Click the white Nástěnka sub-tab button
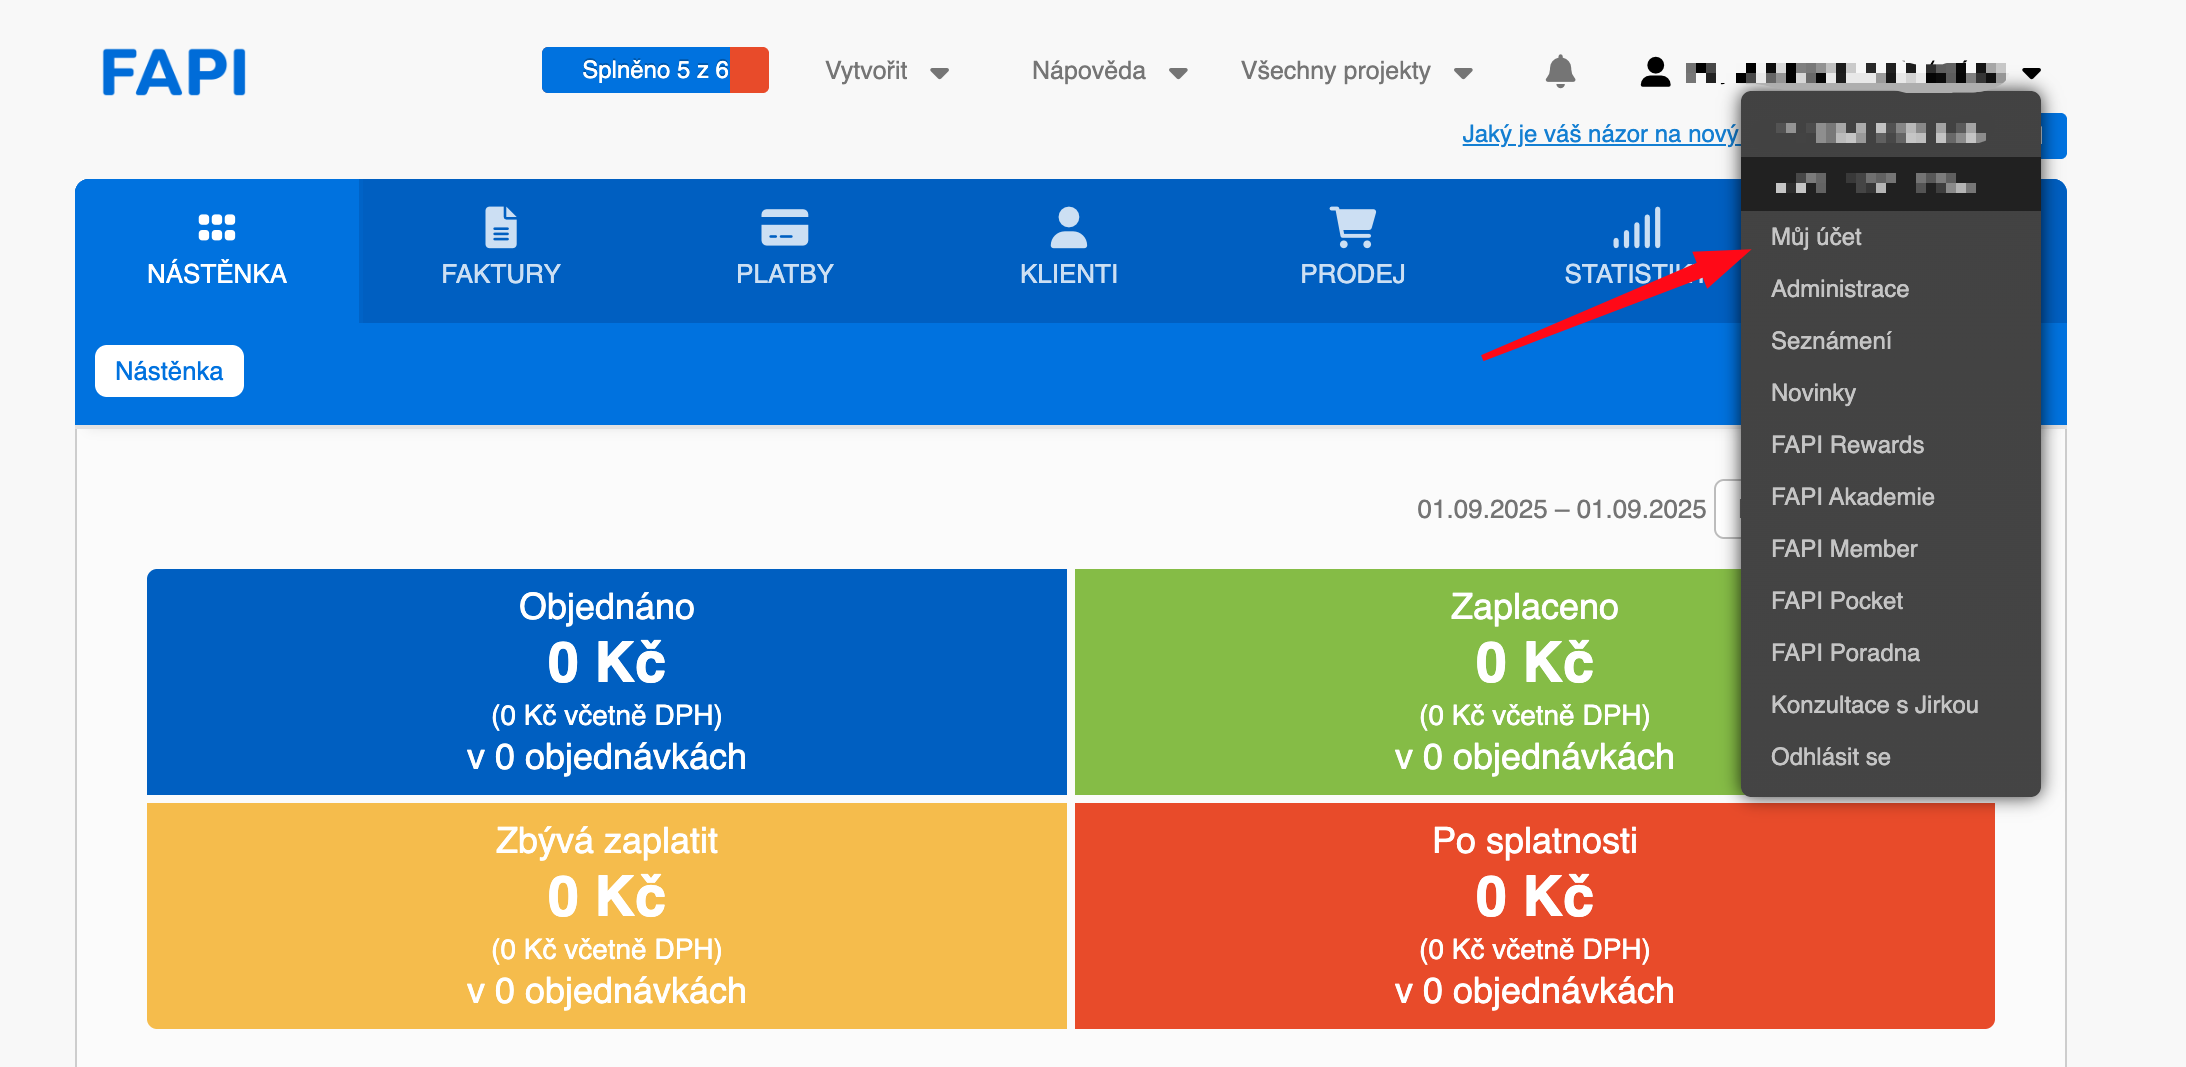This screenshot has height=1067, width=2186. (x=169, y=371)
